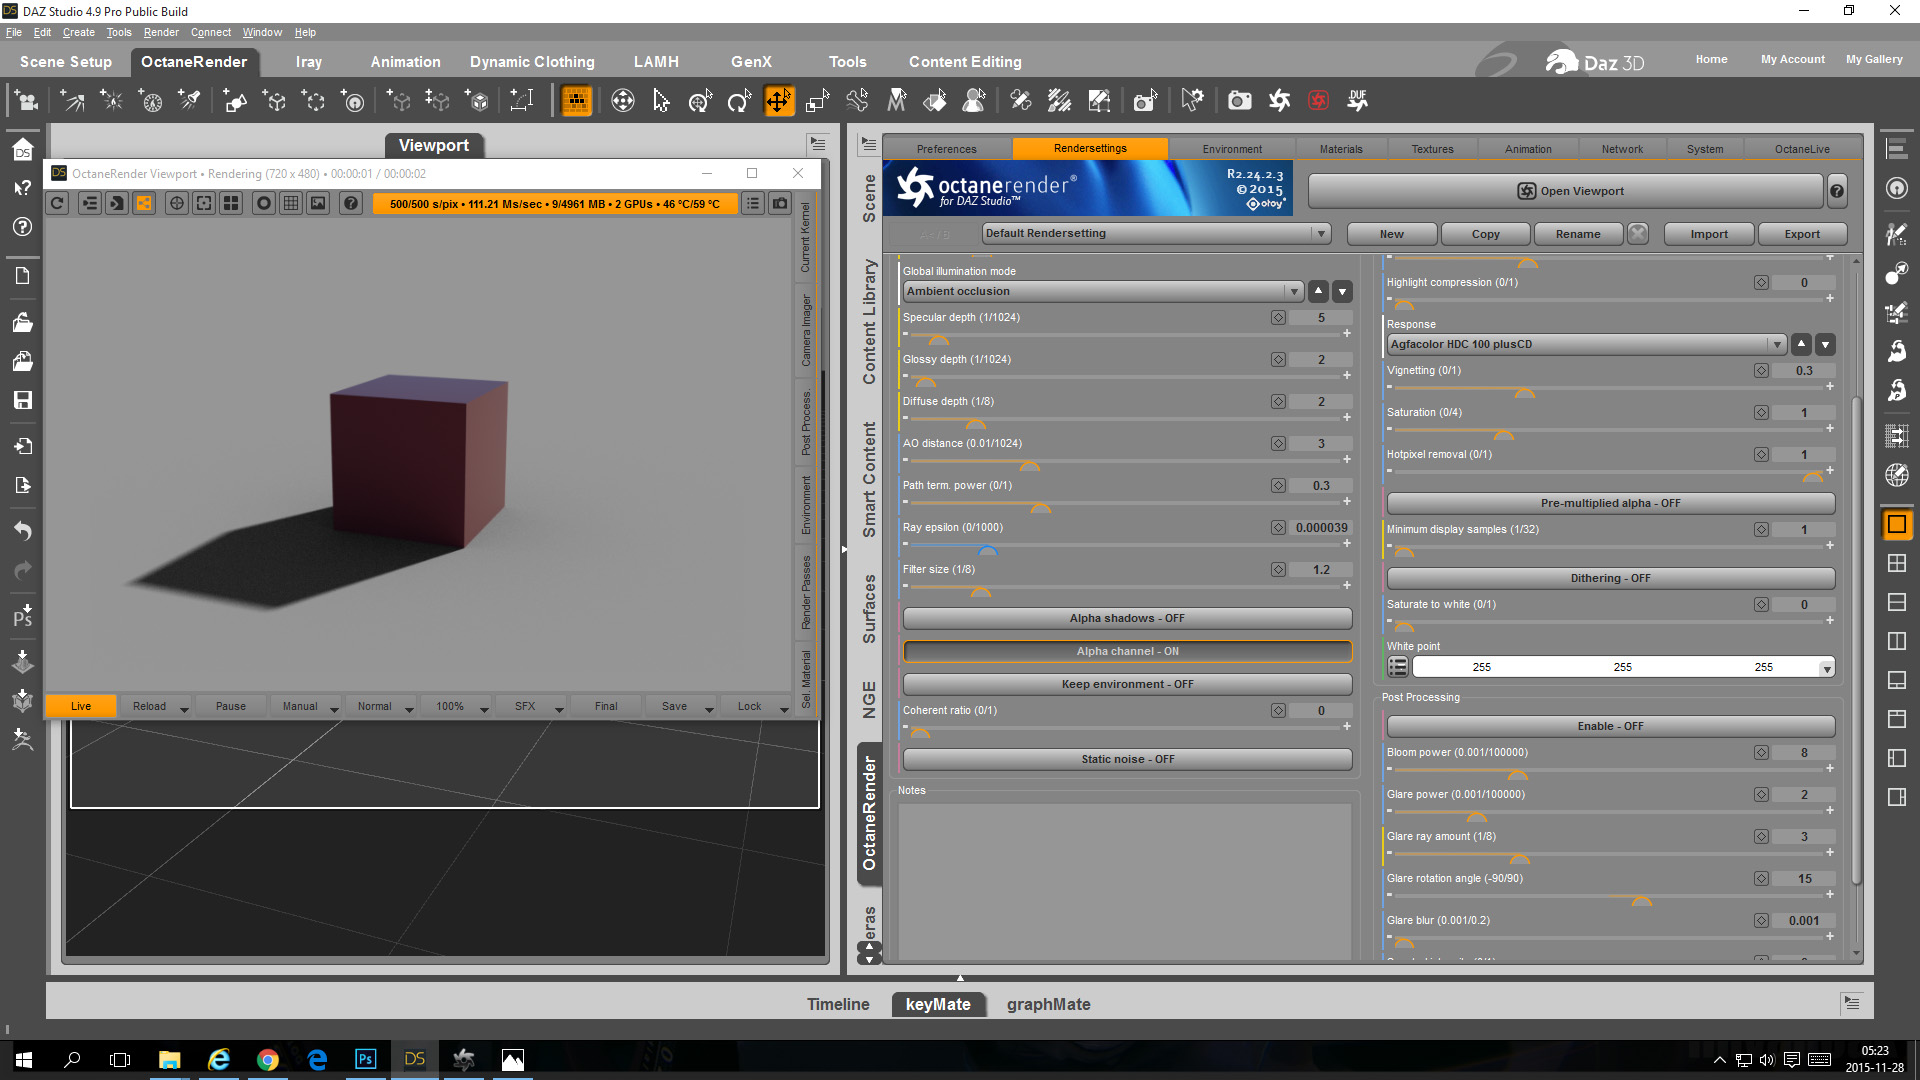
Task: Switch to the Environment tab
Action: coord(1232,149)
